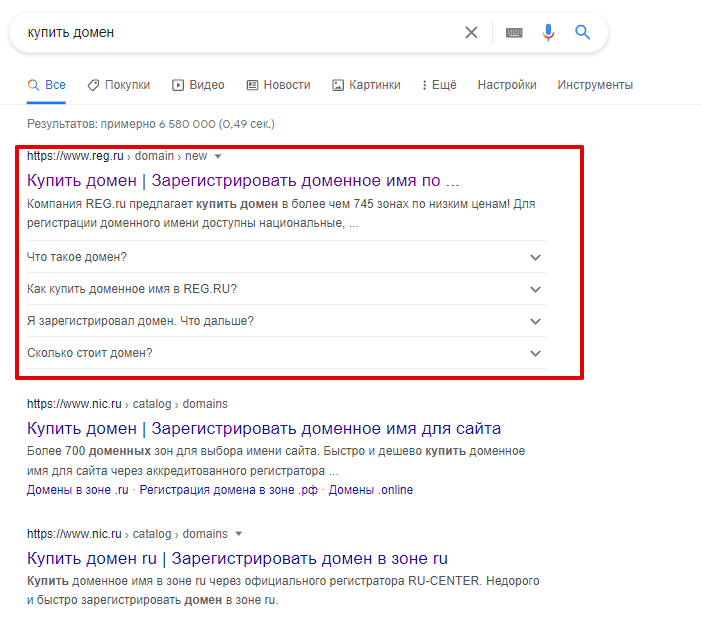Click the blue magnifier search button
Screen dimensions: 702x622
click(582, 32)
